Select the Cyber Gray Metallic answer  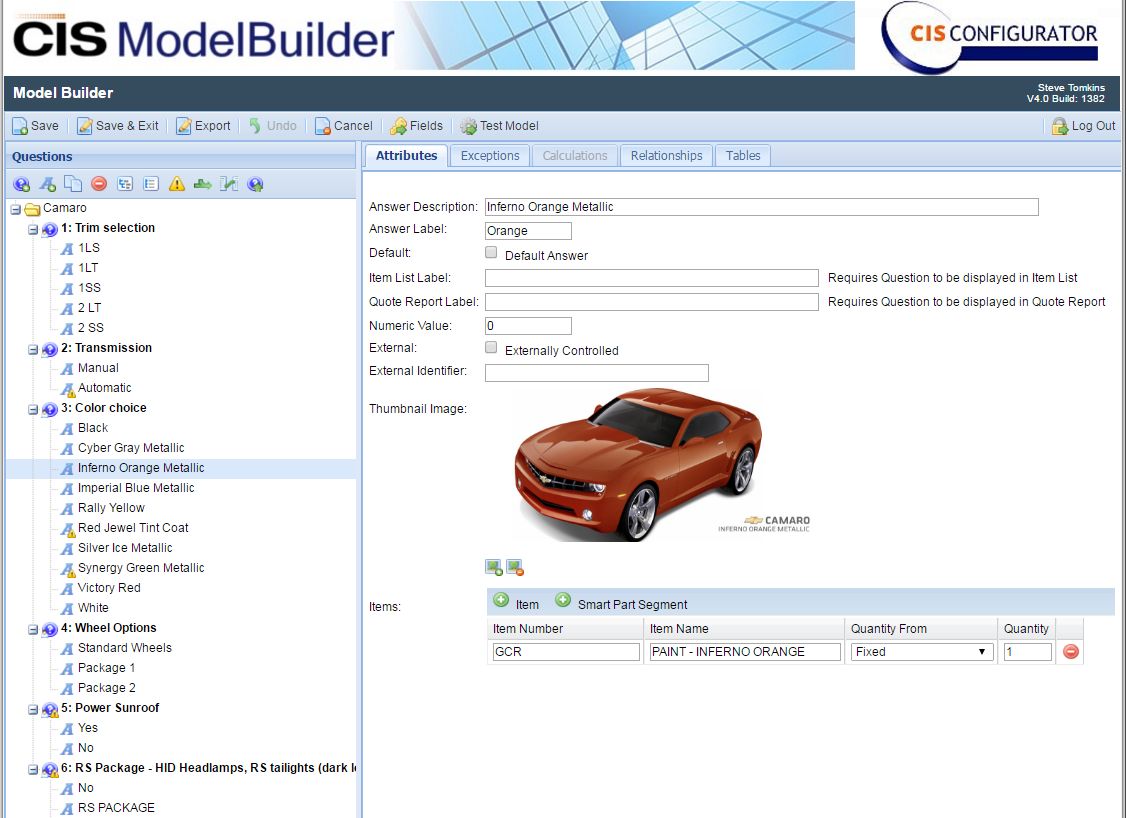click(x=131, y=448)
